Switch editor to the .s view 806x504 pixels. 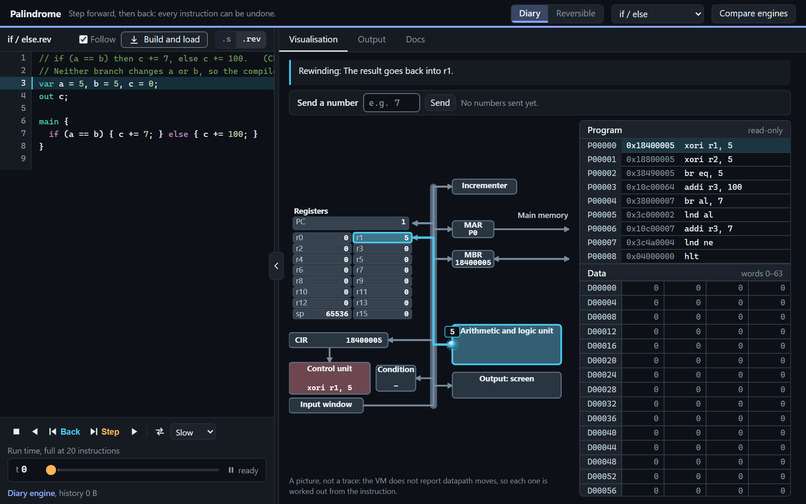point(227,39)
